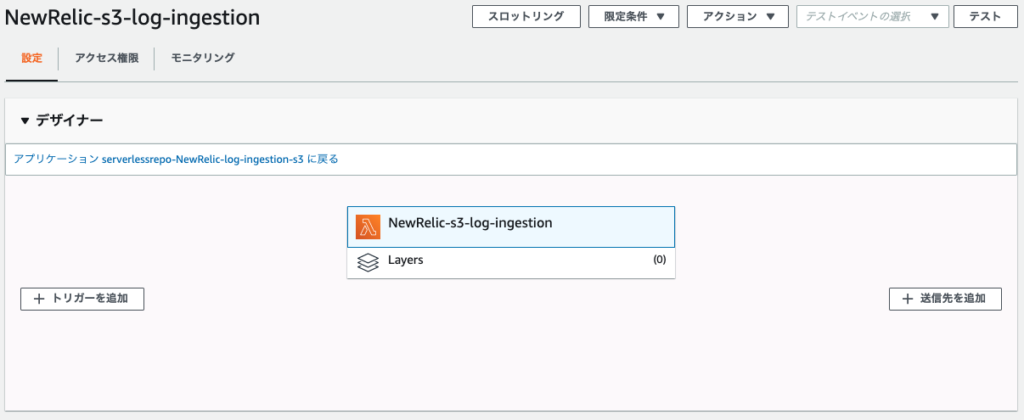Switch to the モニタリング tab

(x=202, y=58)
